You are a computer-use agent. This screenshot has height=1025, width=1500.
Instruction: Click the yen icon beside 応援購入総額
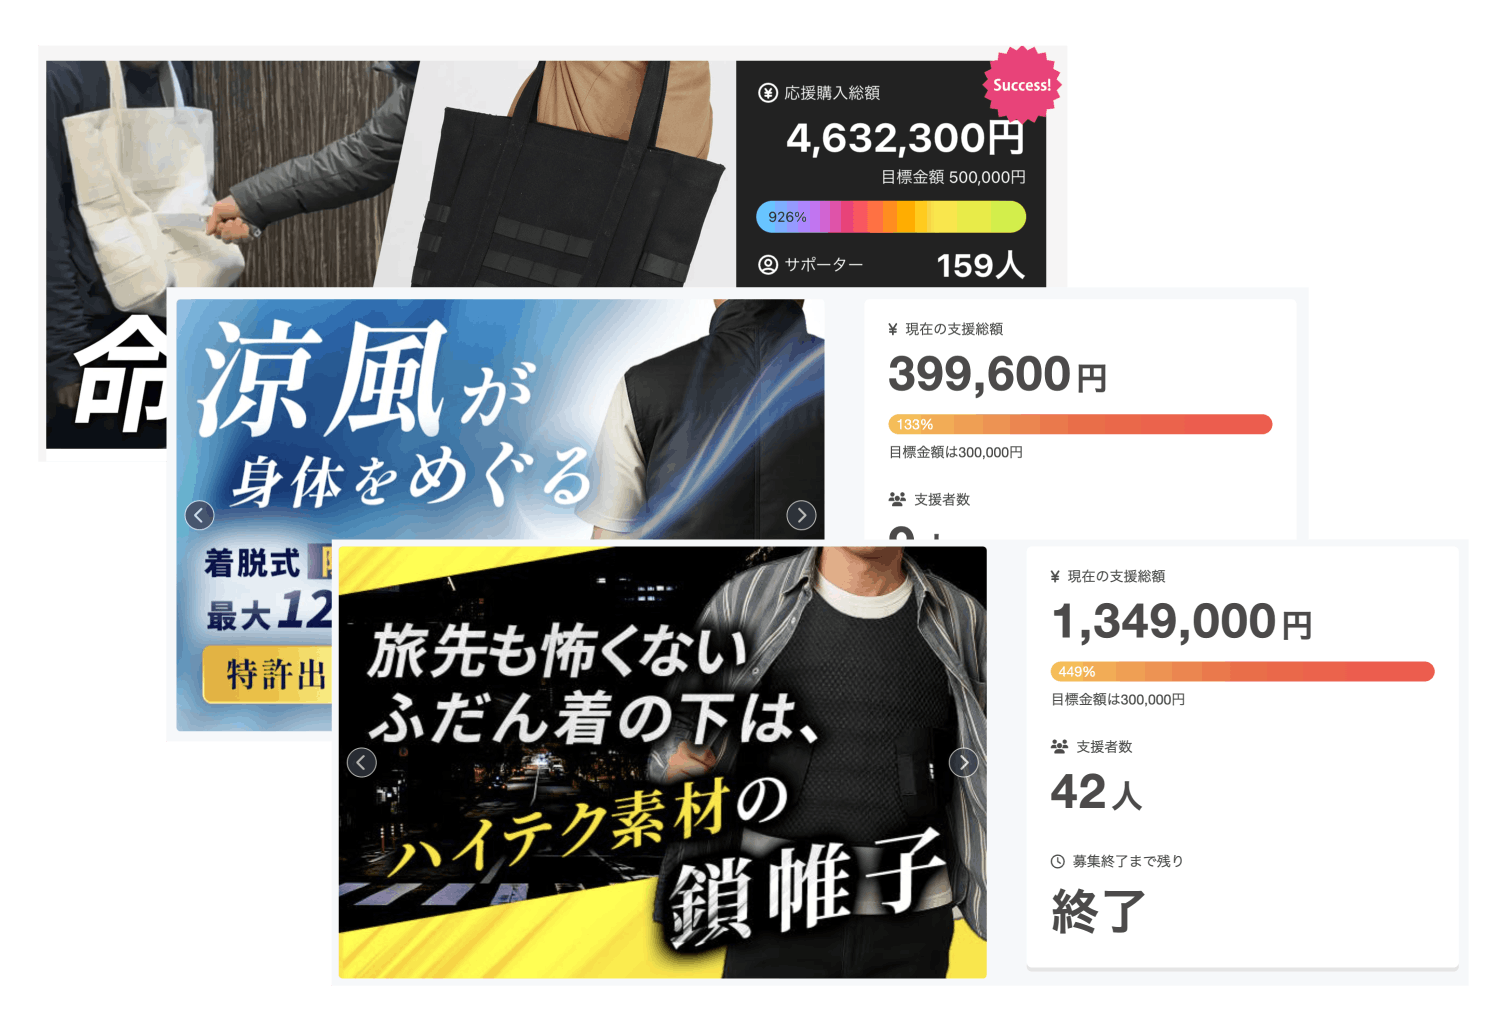point(768,93)
